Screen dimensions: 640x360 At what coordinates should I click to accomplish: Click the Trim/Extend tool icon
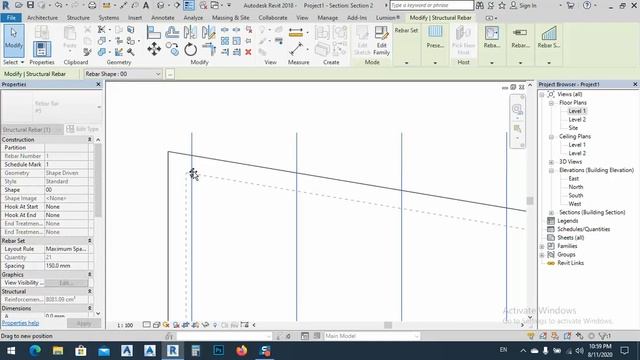pos(209,49)
